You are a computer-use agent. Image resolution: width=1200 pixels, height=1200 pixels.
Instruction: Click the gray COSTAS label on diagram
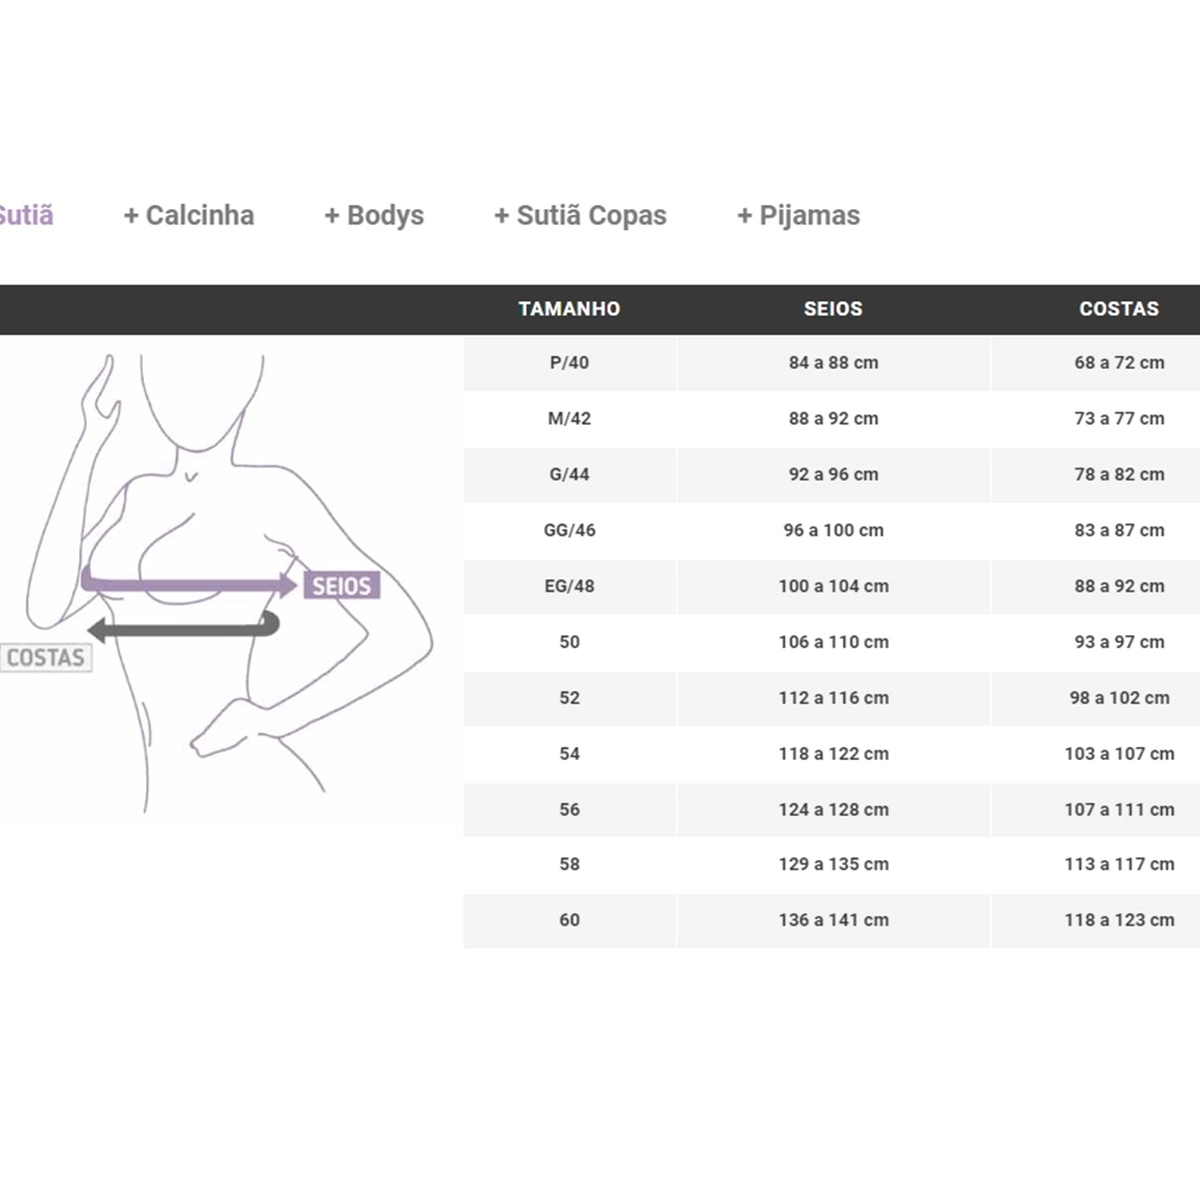coord(45,657)
